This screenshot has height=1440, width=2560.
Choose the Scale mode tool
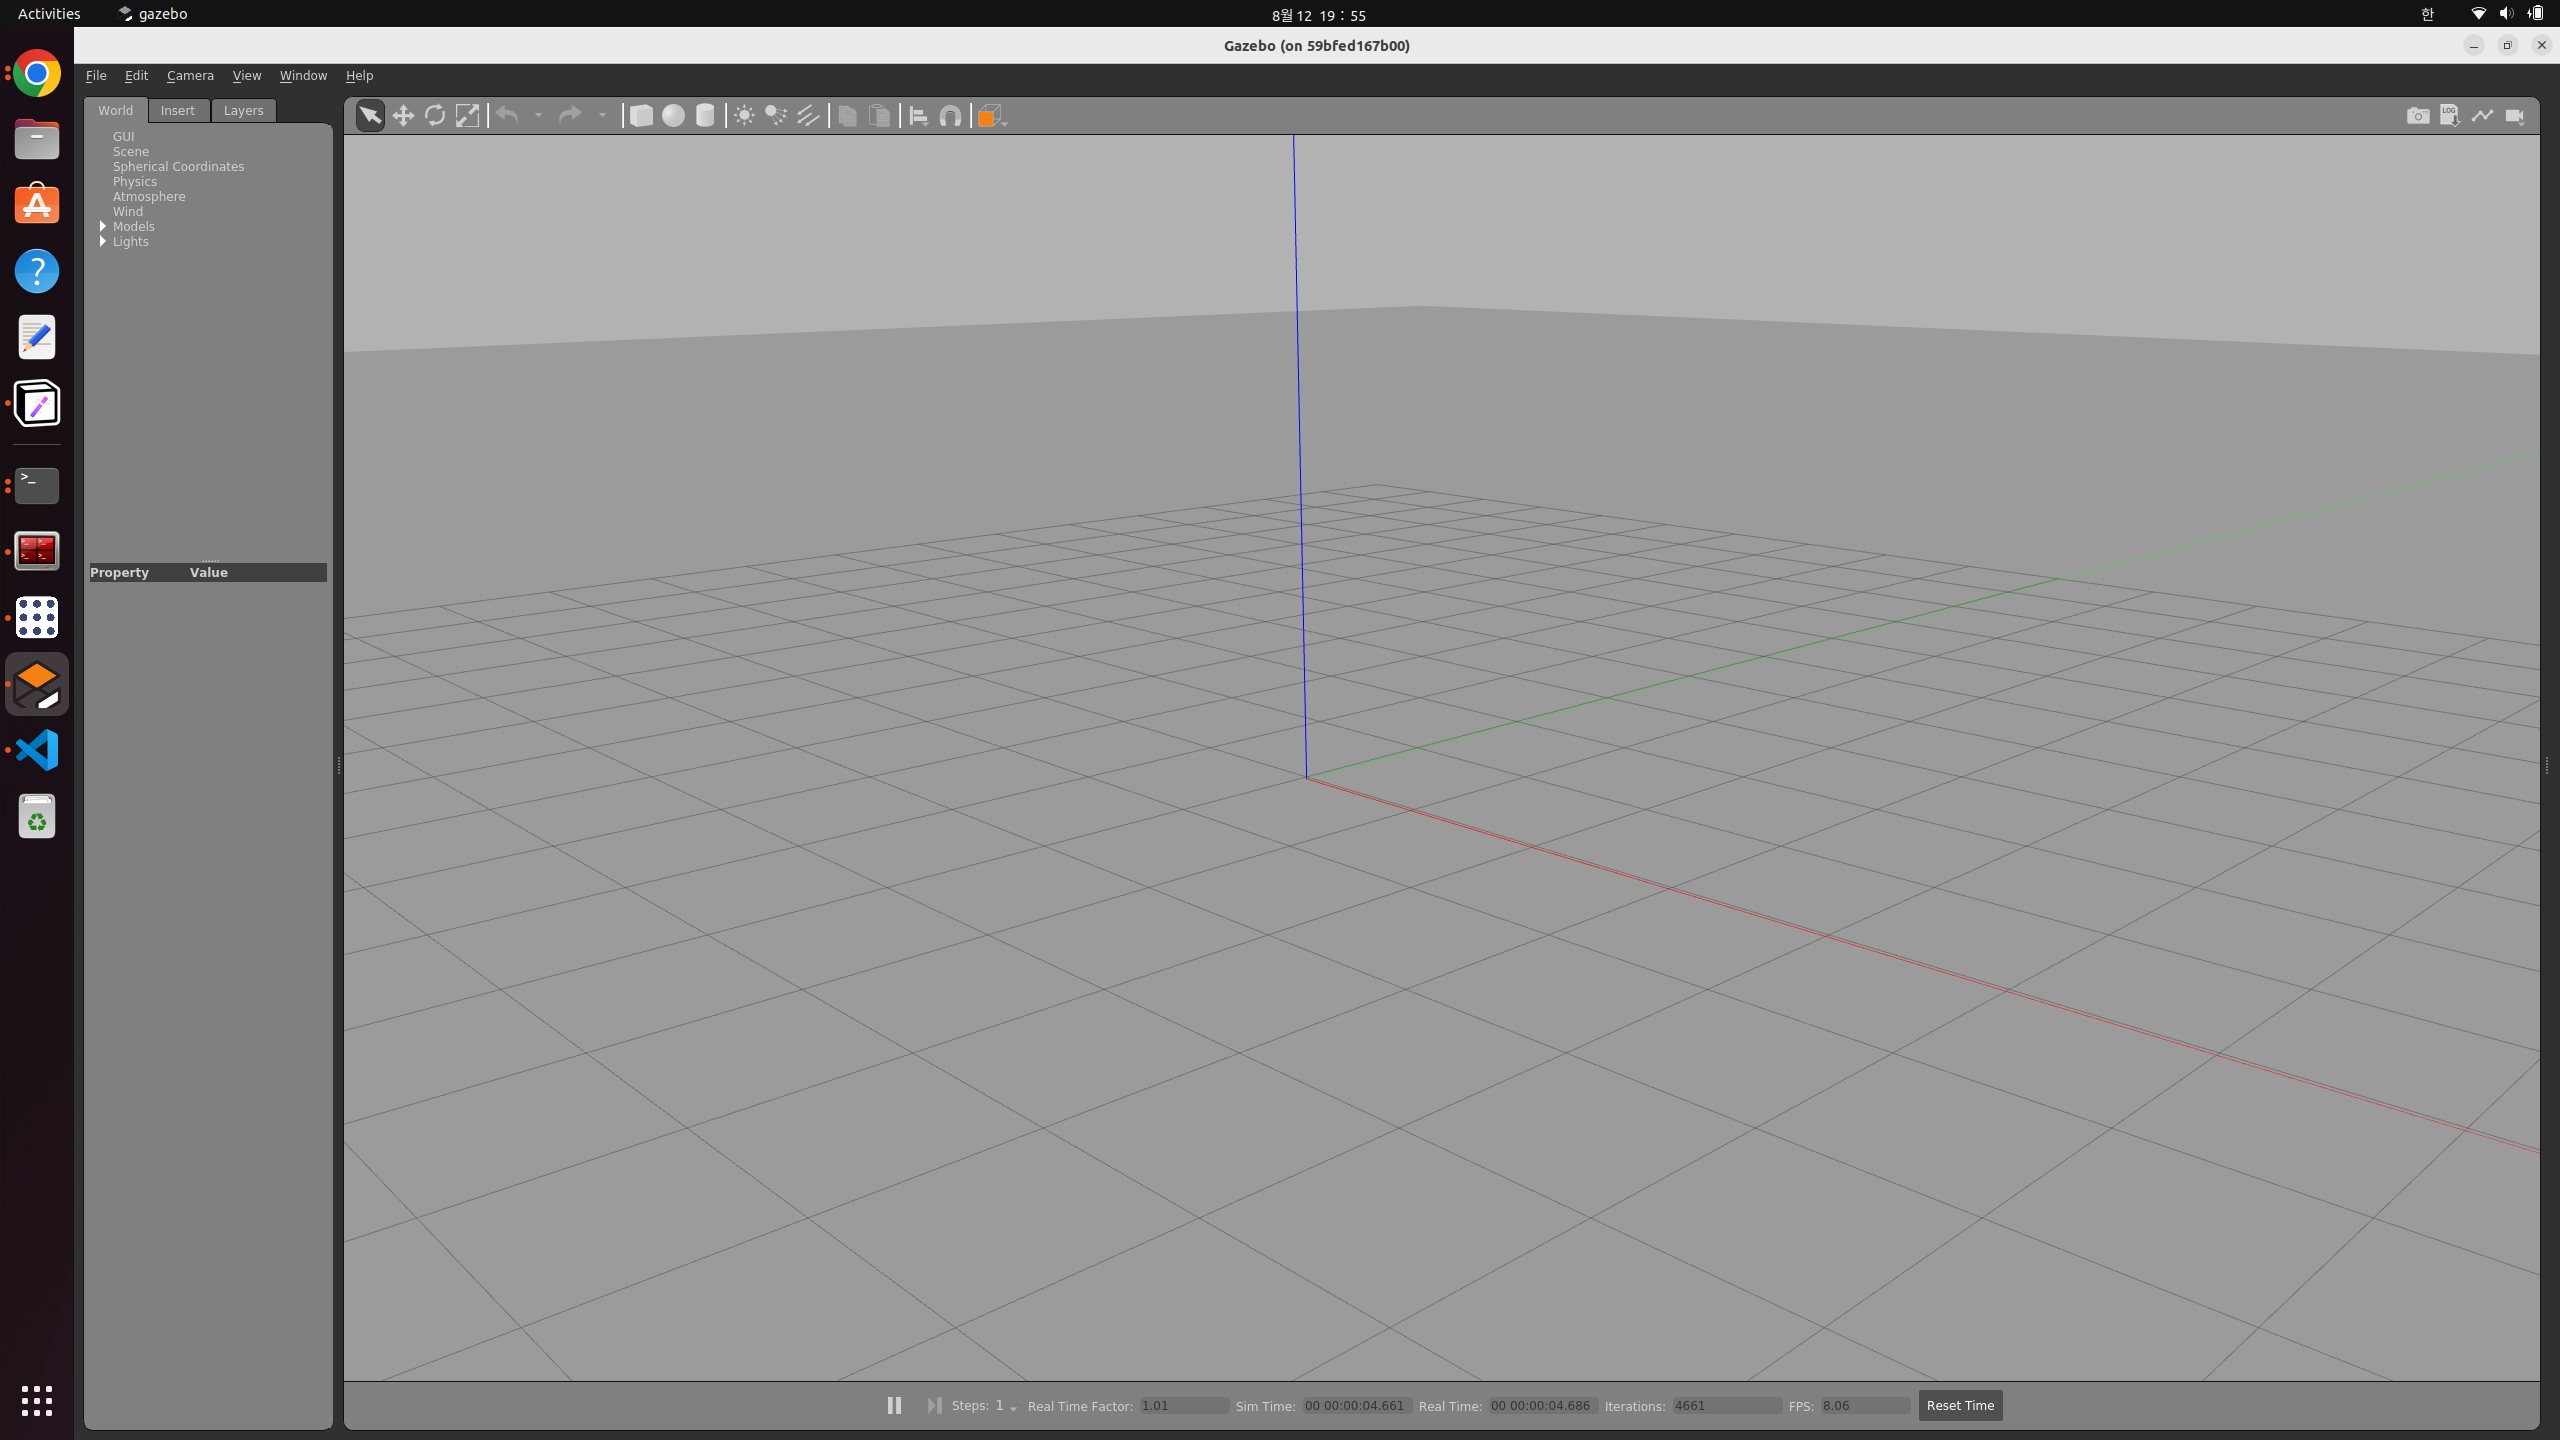pos(467,116)
